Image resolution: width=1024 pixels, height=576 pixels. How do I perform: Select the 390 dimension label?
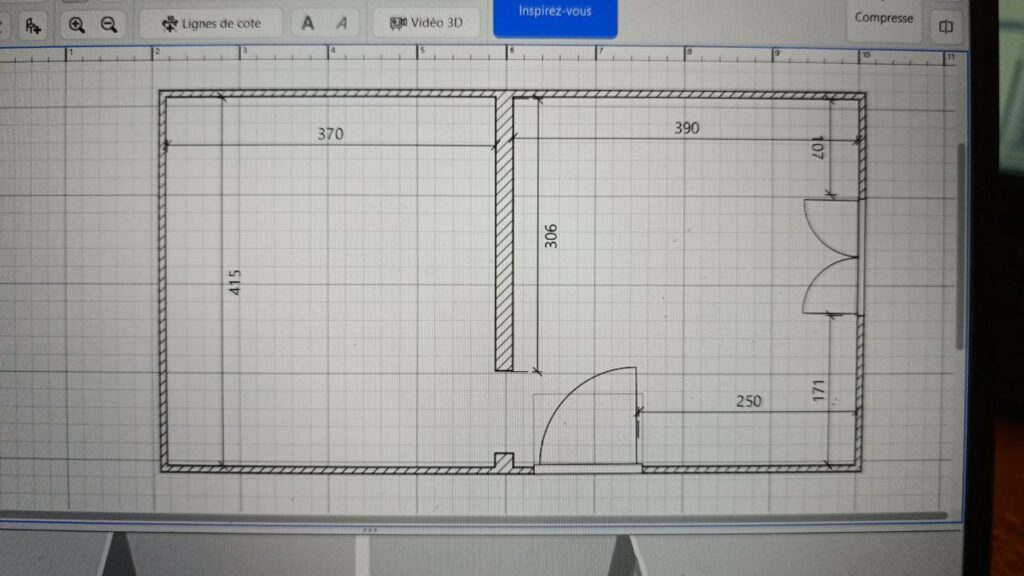coord(686,128)
